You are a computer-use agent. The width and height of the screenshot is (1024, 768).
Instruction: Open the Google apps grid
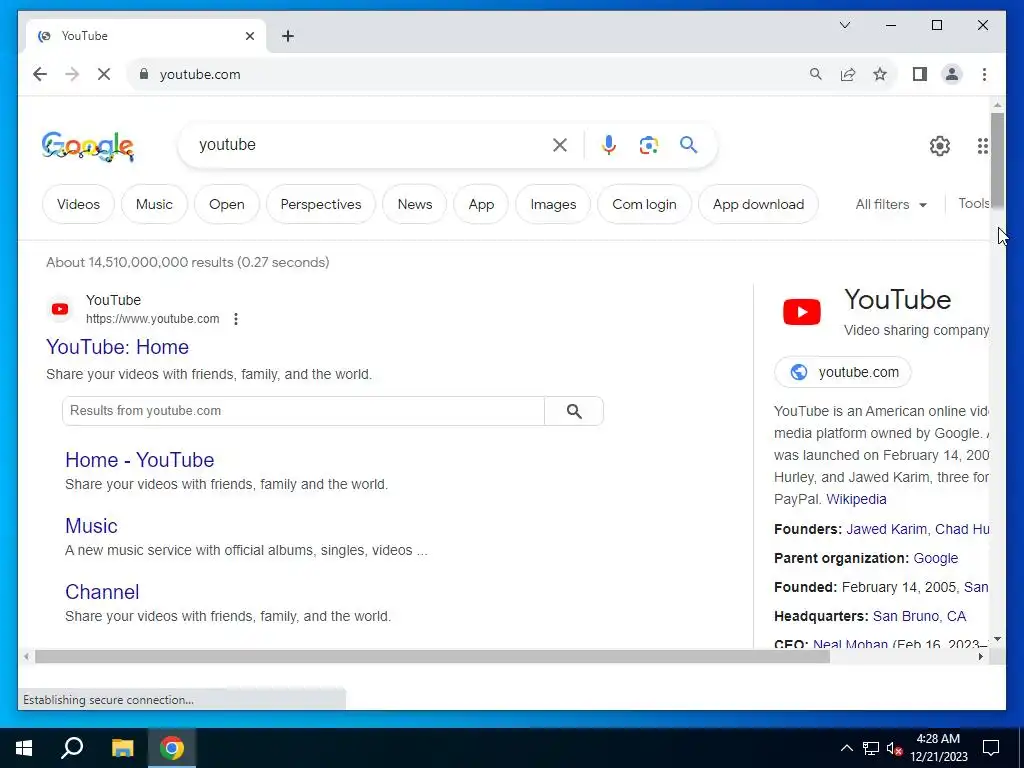(x=982, y=146)
